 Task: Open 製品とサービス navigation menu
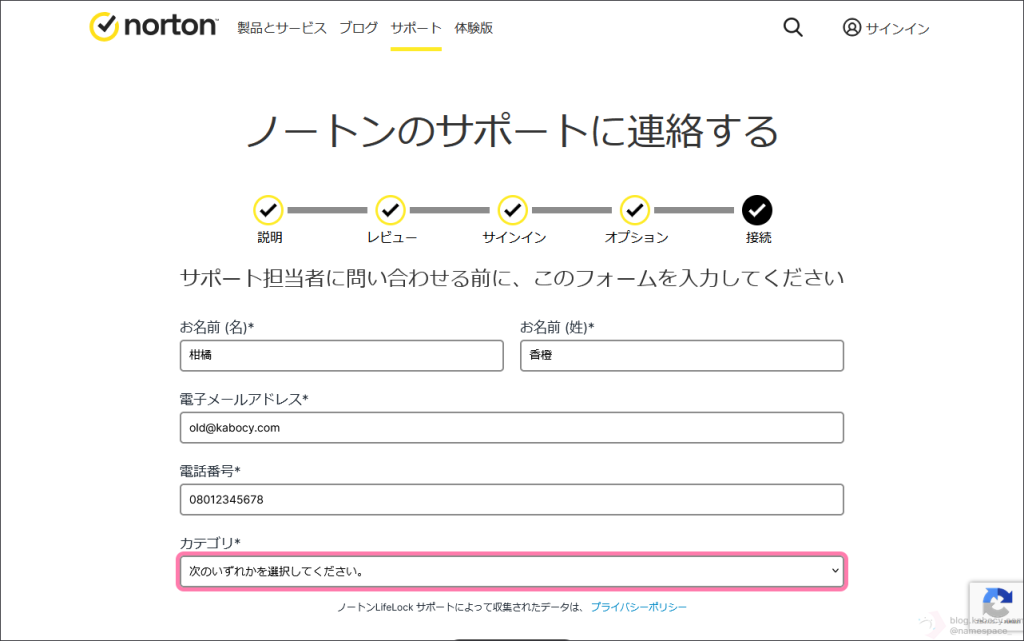coord(282,28)
